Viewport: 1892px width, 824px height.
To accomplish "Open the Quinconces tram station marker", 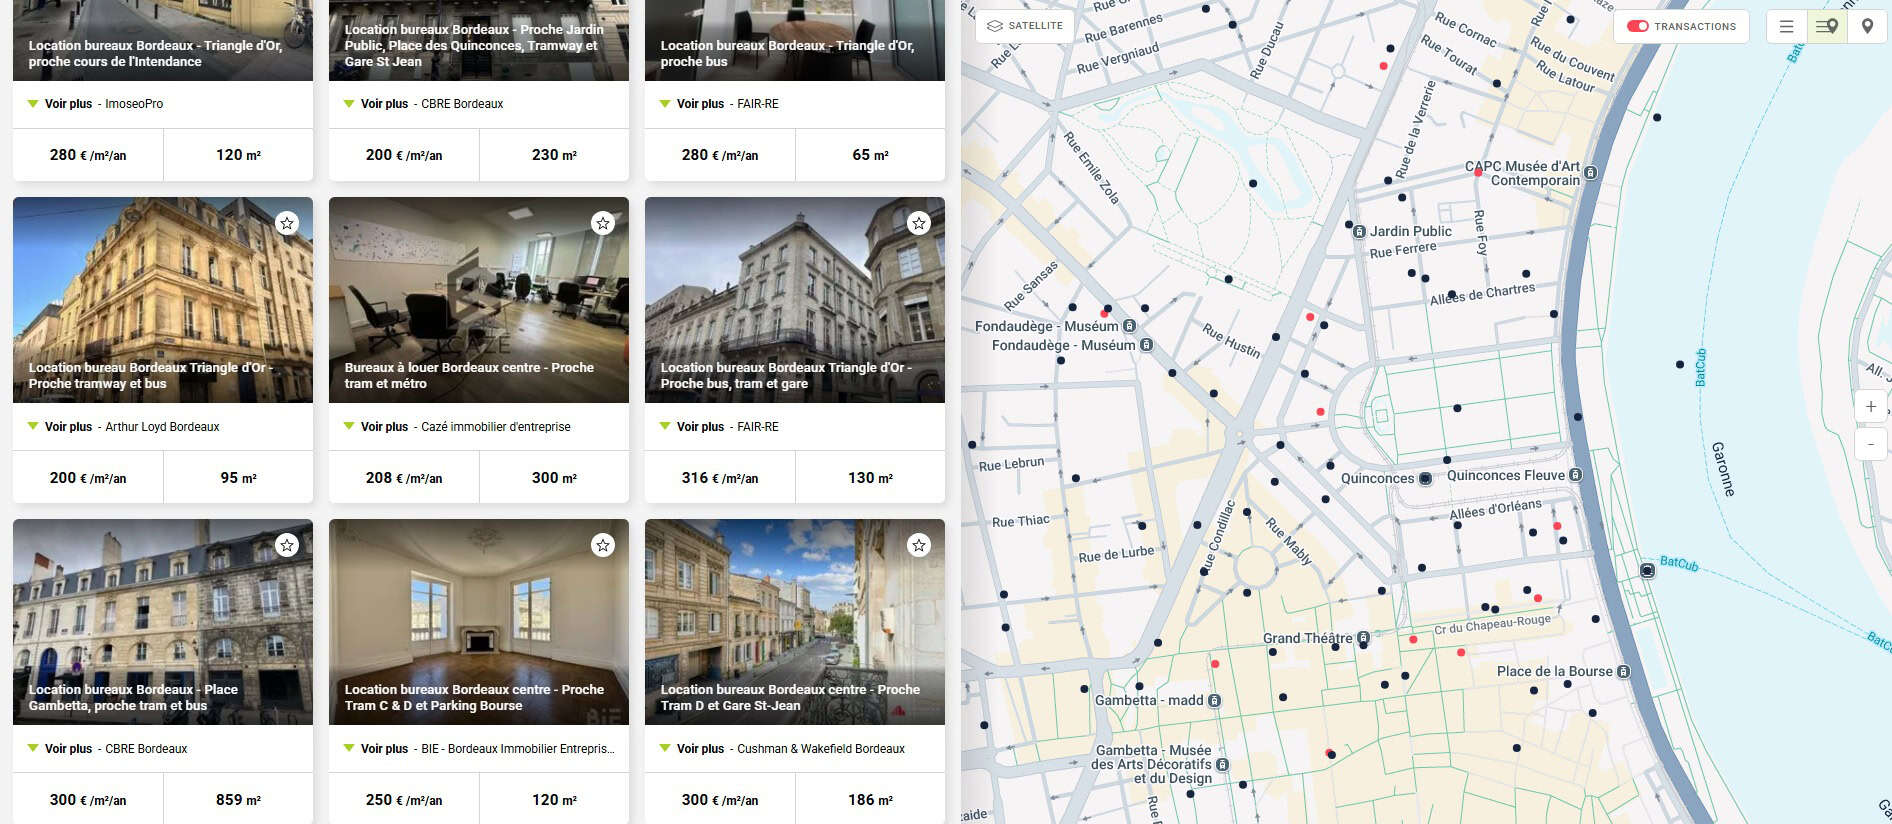I will (x=1425, y=479).
